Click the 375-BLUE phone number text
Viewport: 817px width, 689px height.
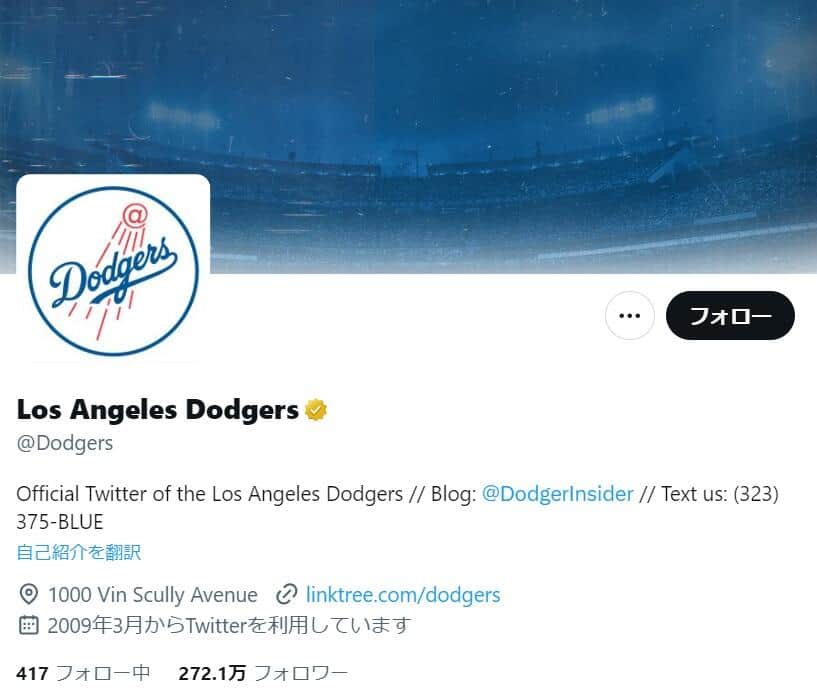(60, 522)
